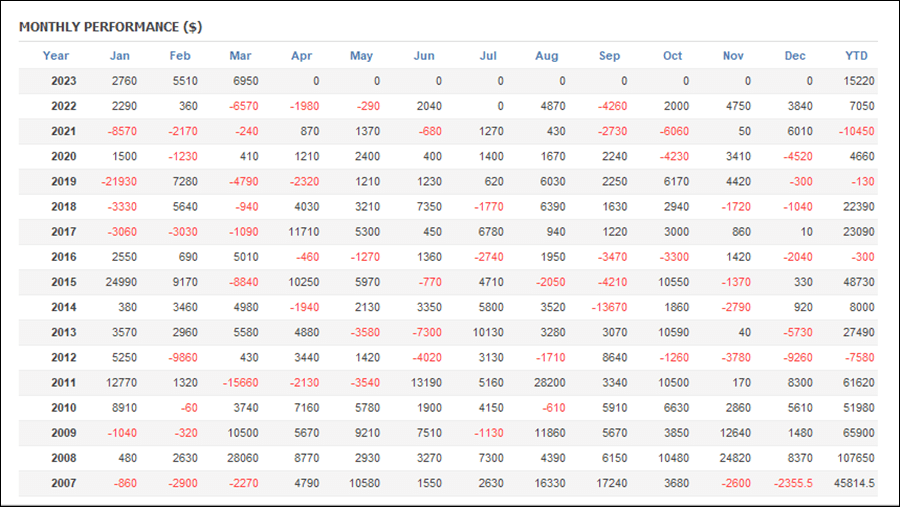Click the 12640 November 2009 value

[735, 433]
